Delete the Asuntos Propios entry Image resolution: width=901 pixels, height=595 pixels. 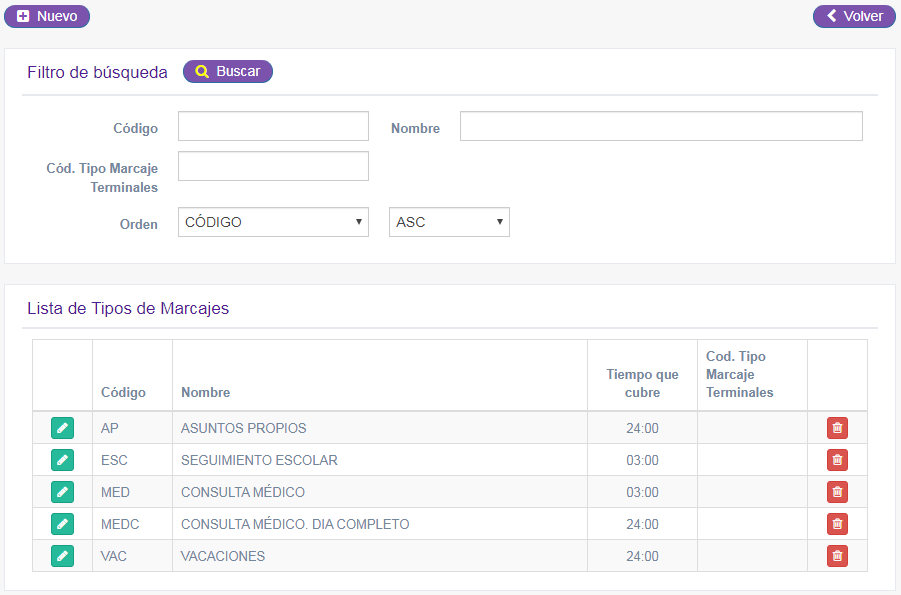pyautogui.click(x=837, y=428)
